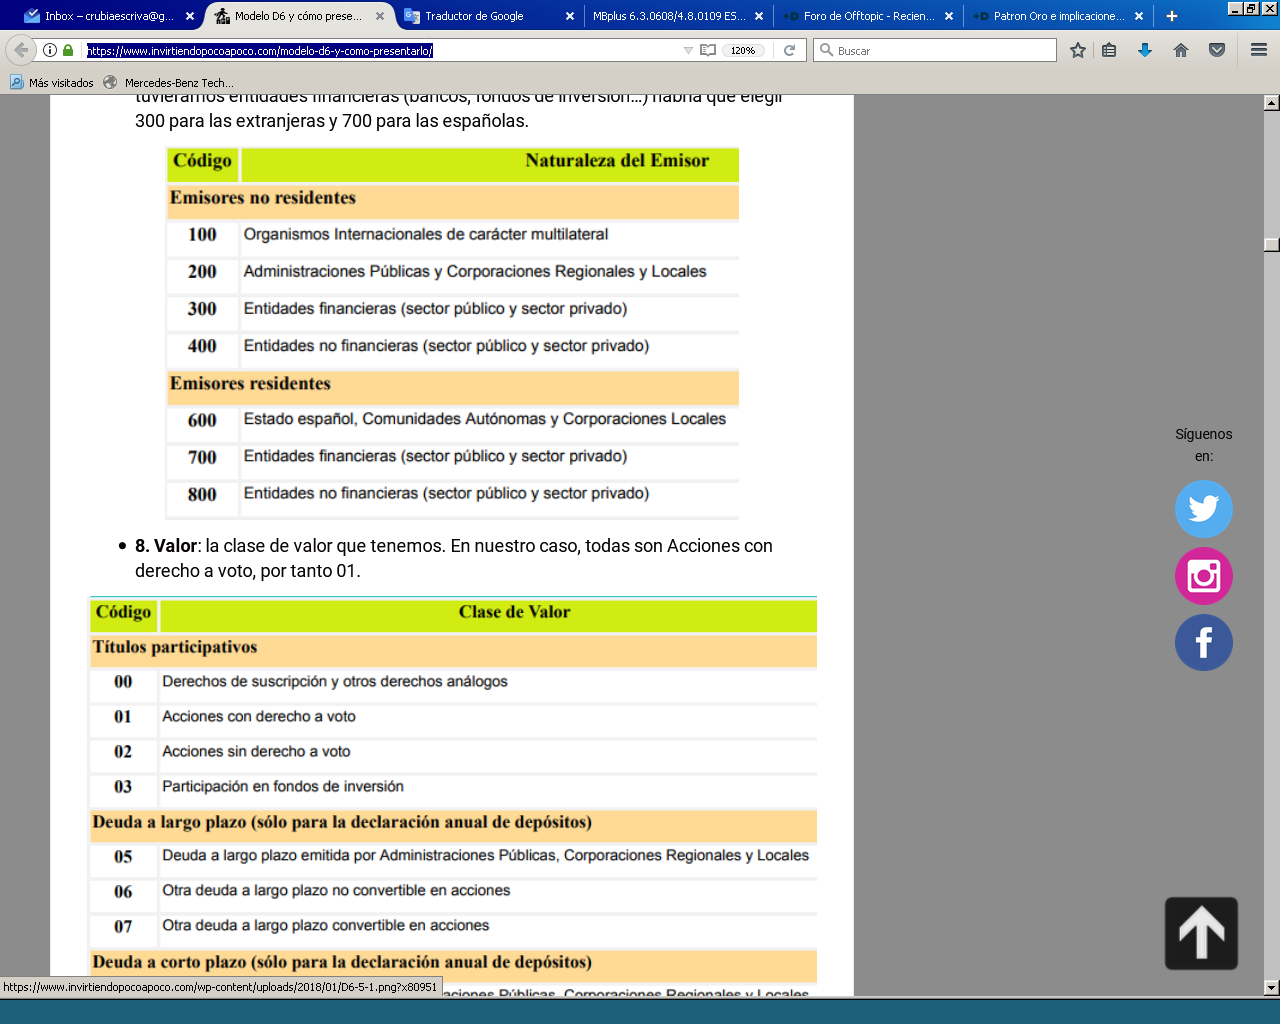Open a new tab with the plus button
The image size is (1280, 1024).
pos(1172,16)
